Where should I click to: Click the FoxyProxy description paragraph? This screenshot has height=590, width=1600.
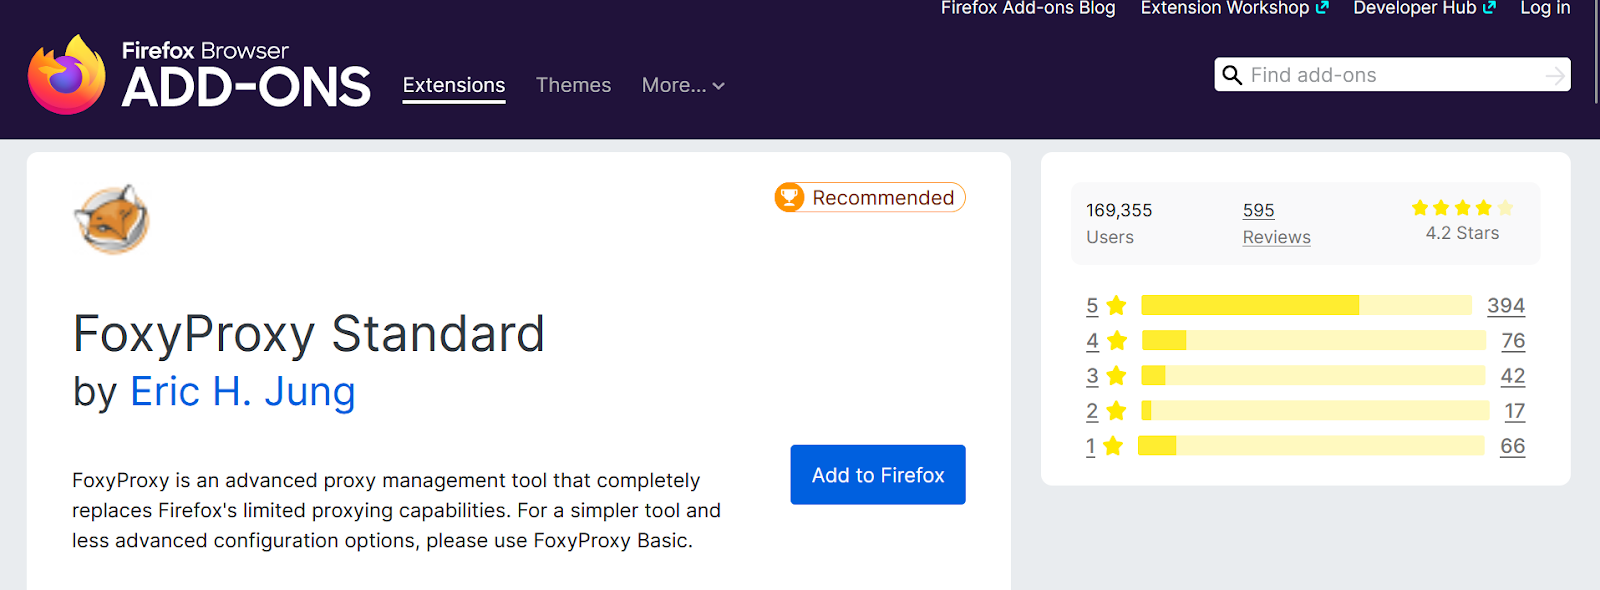[x=396, y=510]
